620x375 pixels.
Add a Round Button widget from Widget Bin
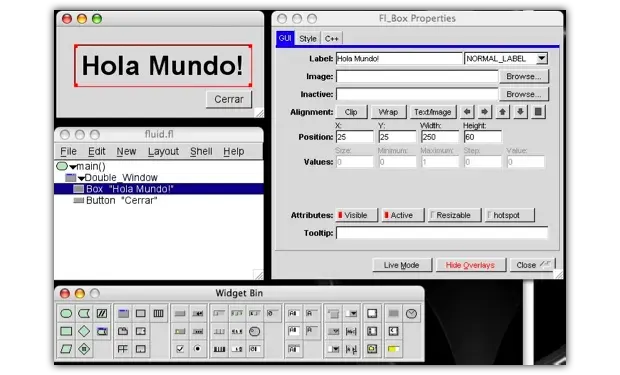pos(198,349)
